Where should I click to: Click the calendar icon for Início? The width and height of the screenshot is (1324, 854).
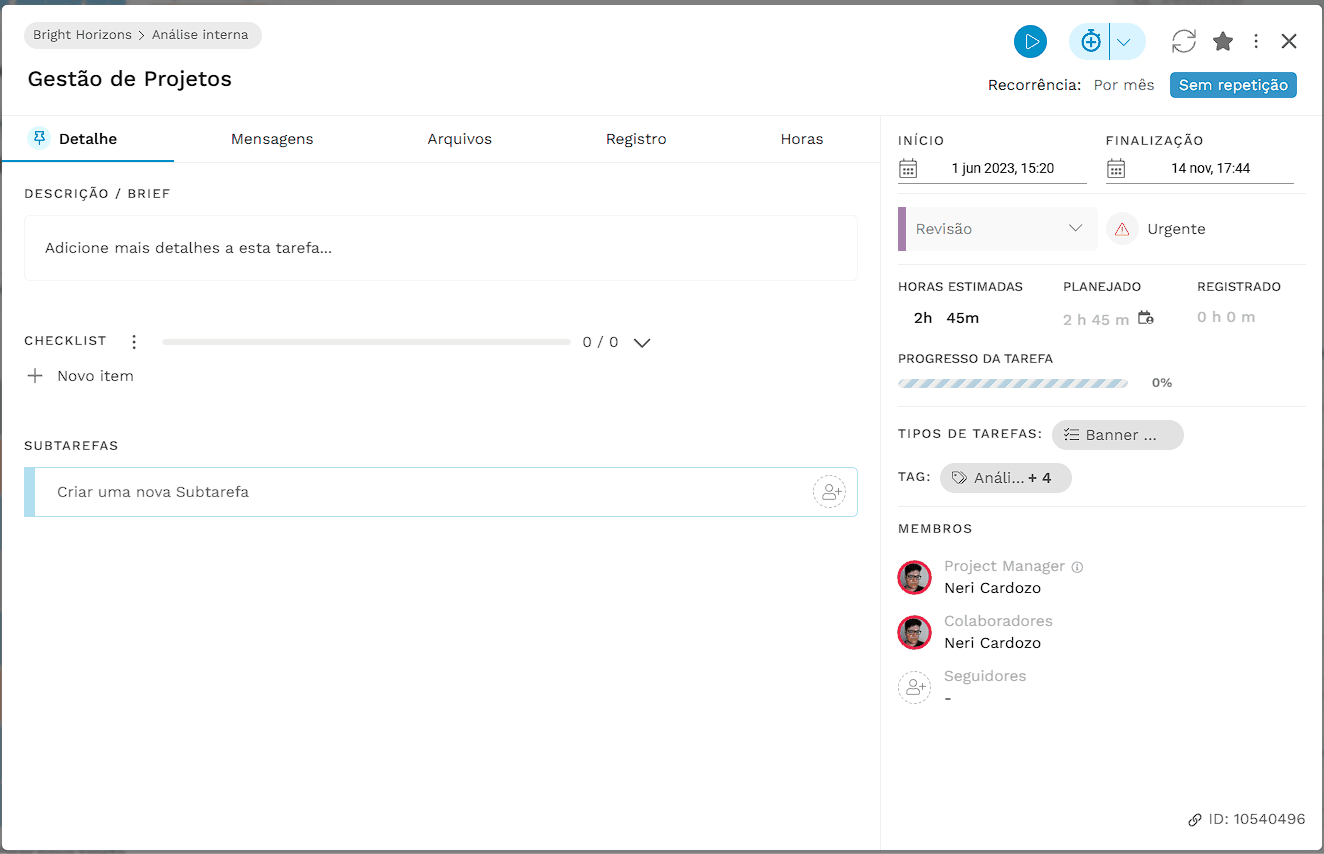(908, 168)
